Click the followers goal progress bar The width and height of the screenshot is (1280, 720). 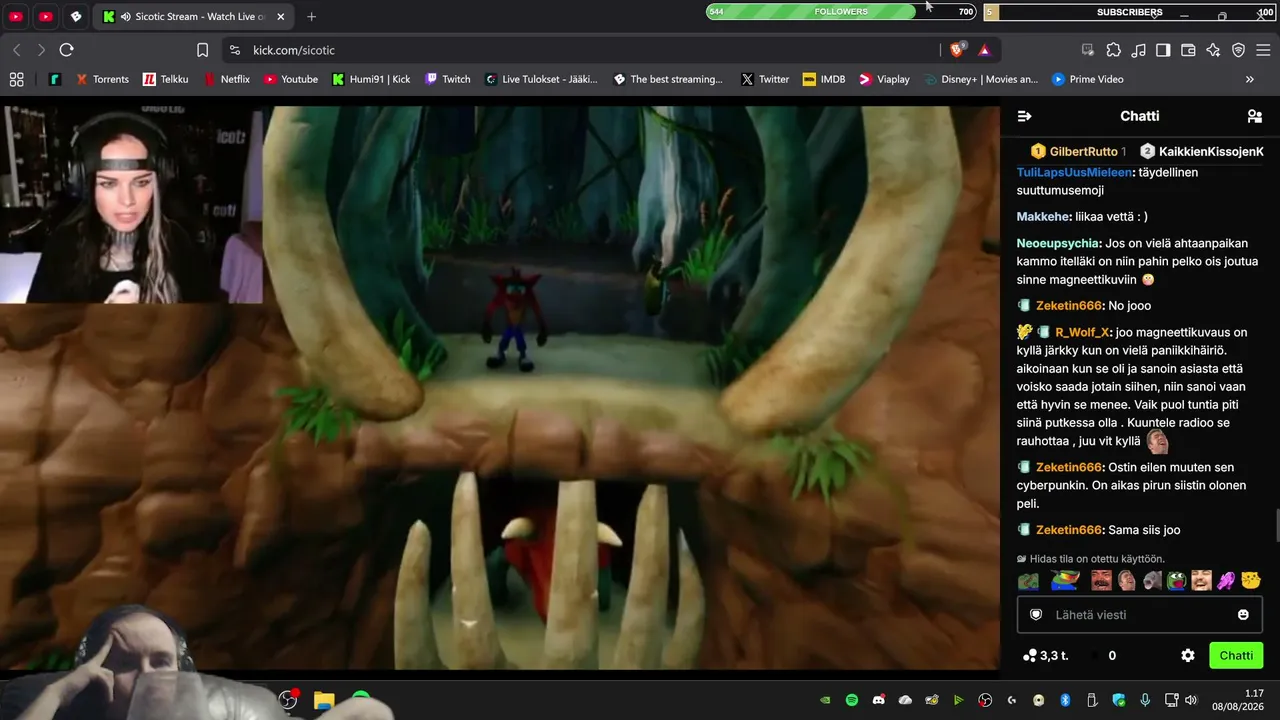[x=841, y=12]
